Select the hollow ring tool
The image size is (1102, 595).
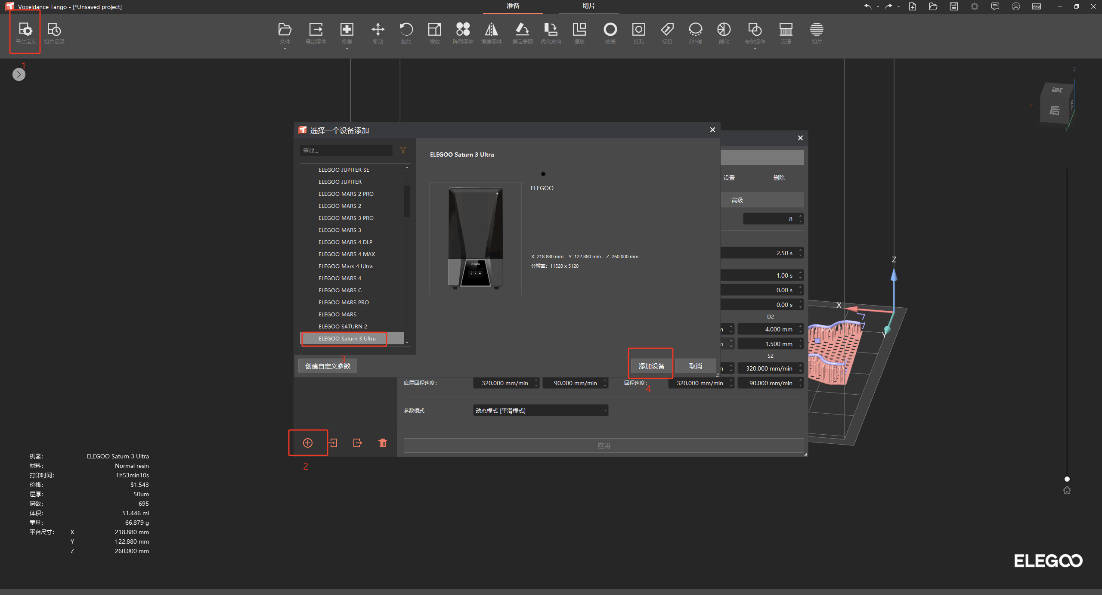610,29
